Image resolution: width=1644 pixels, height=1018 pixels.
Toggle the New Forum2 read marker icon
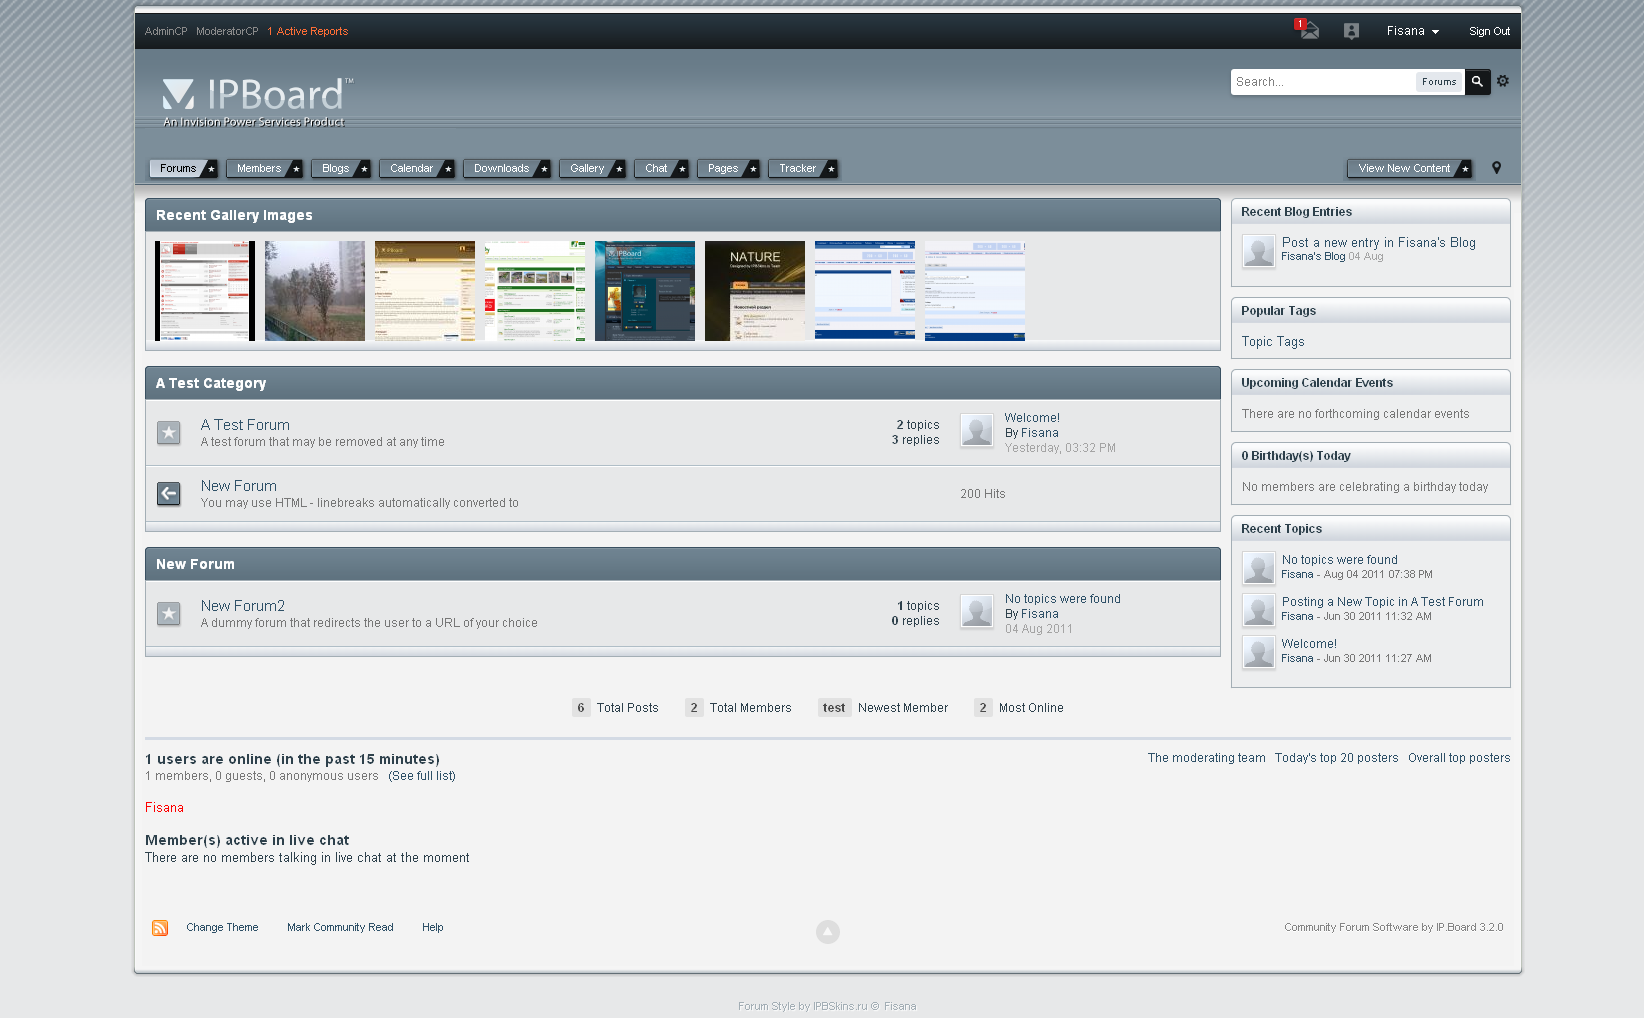[x=169, y=614]
